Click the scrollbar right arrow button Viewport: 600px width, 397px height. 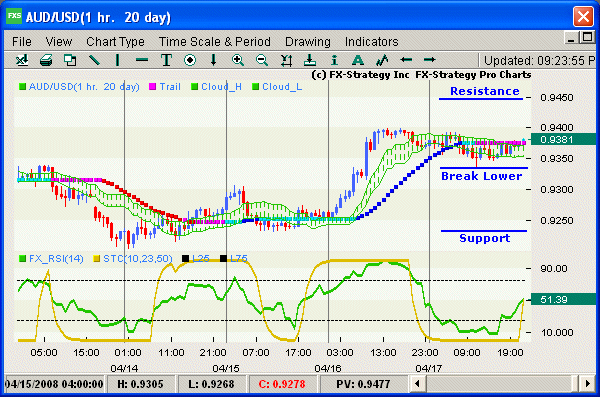[588, 384]
